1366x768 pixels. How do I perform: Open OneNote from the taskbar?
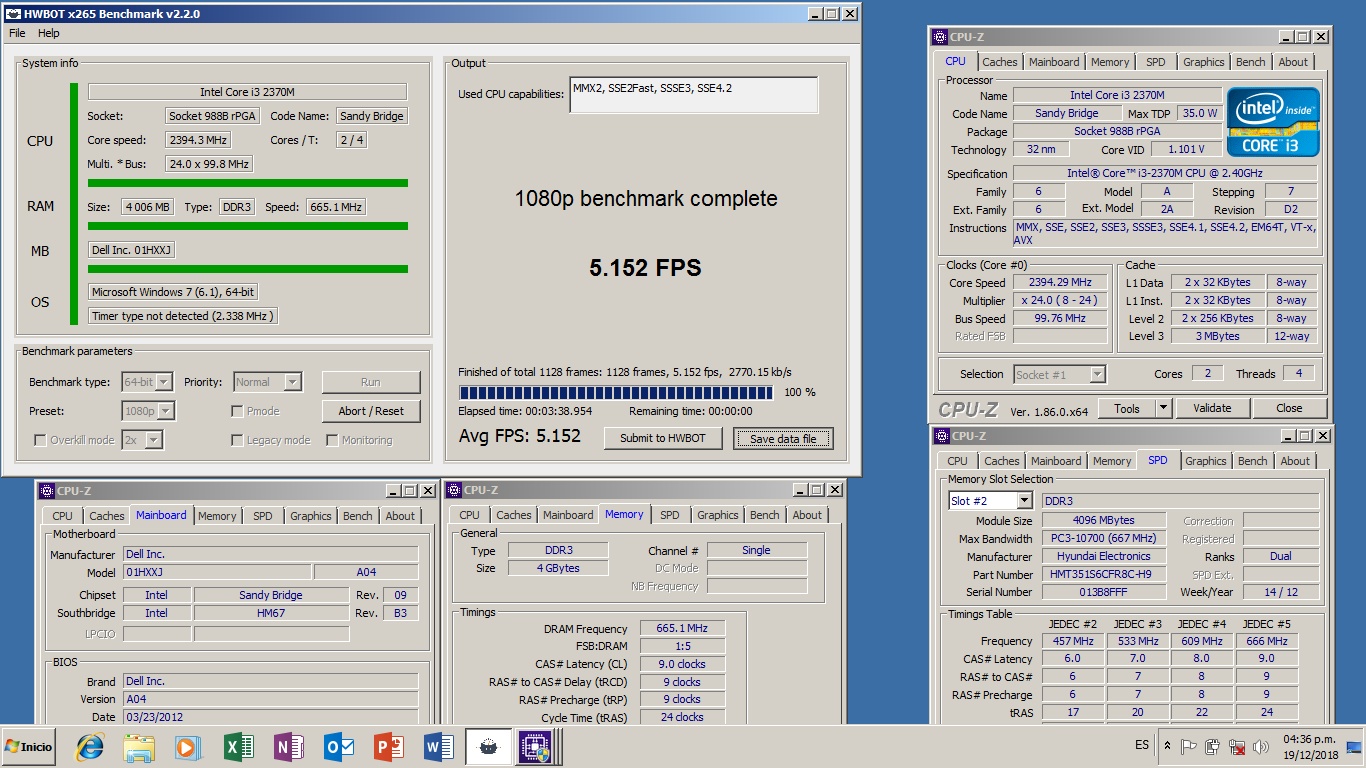pos(289,746)
